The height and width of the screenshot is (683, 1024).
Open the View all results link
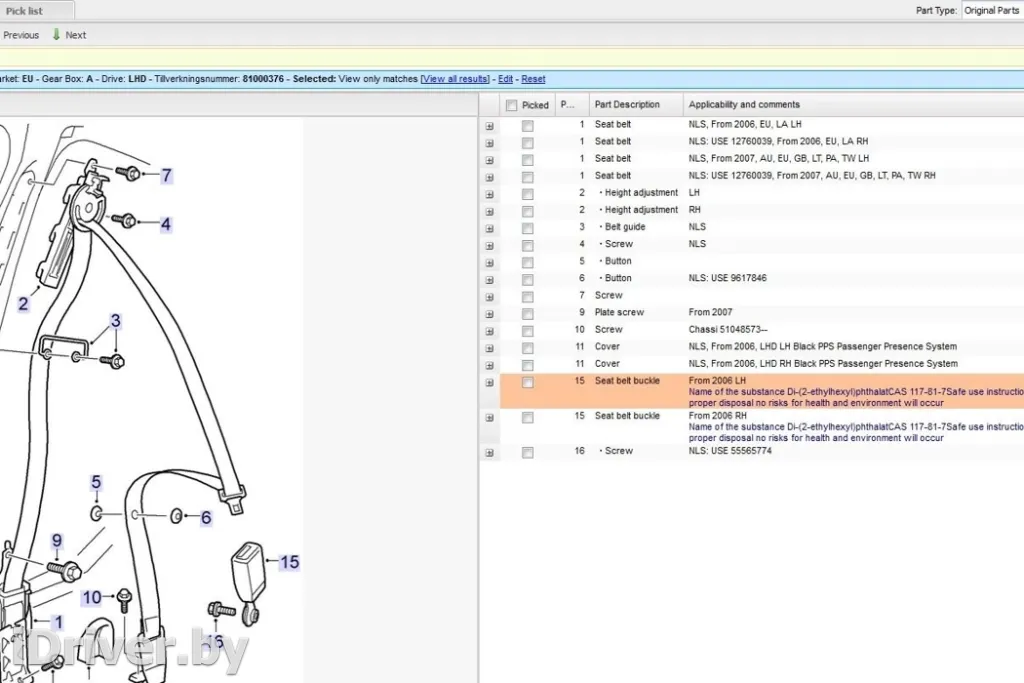pyautogui.click(x=456, y=79)
